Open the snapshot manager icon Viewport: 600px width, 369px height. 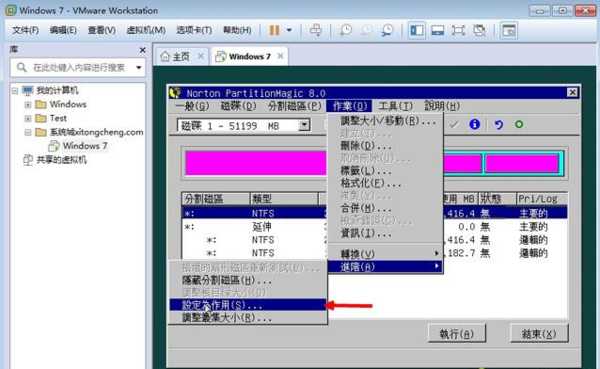pos(387,30)
